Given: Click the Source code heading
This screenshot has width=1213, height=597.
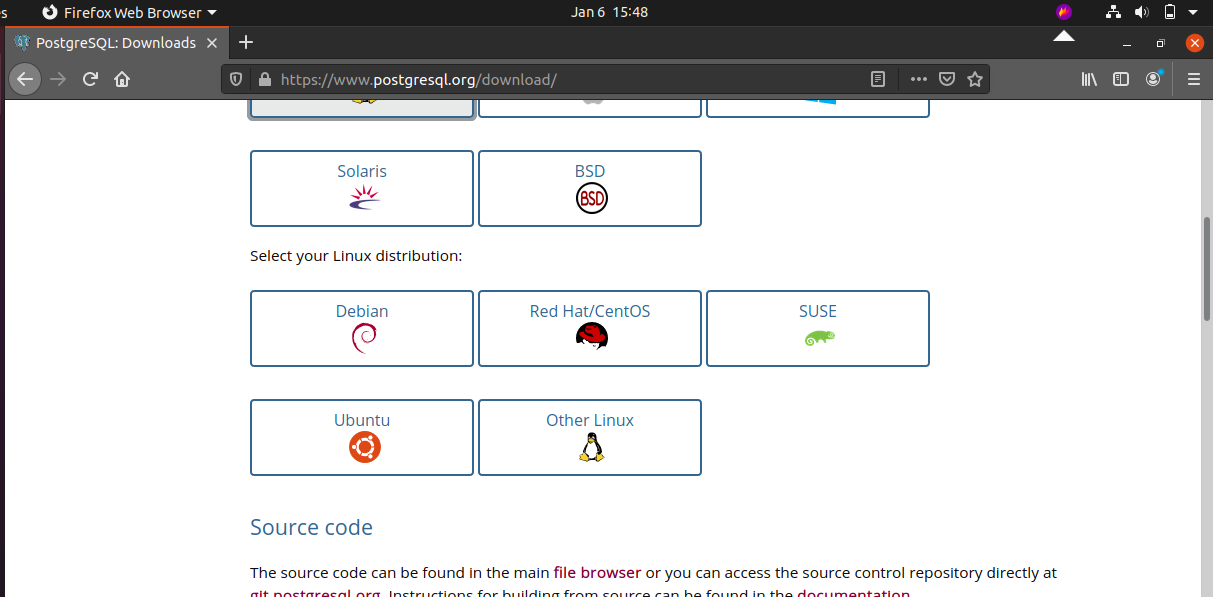Looking at the screenshot, I should (x=311, y=527).
